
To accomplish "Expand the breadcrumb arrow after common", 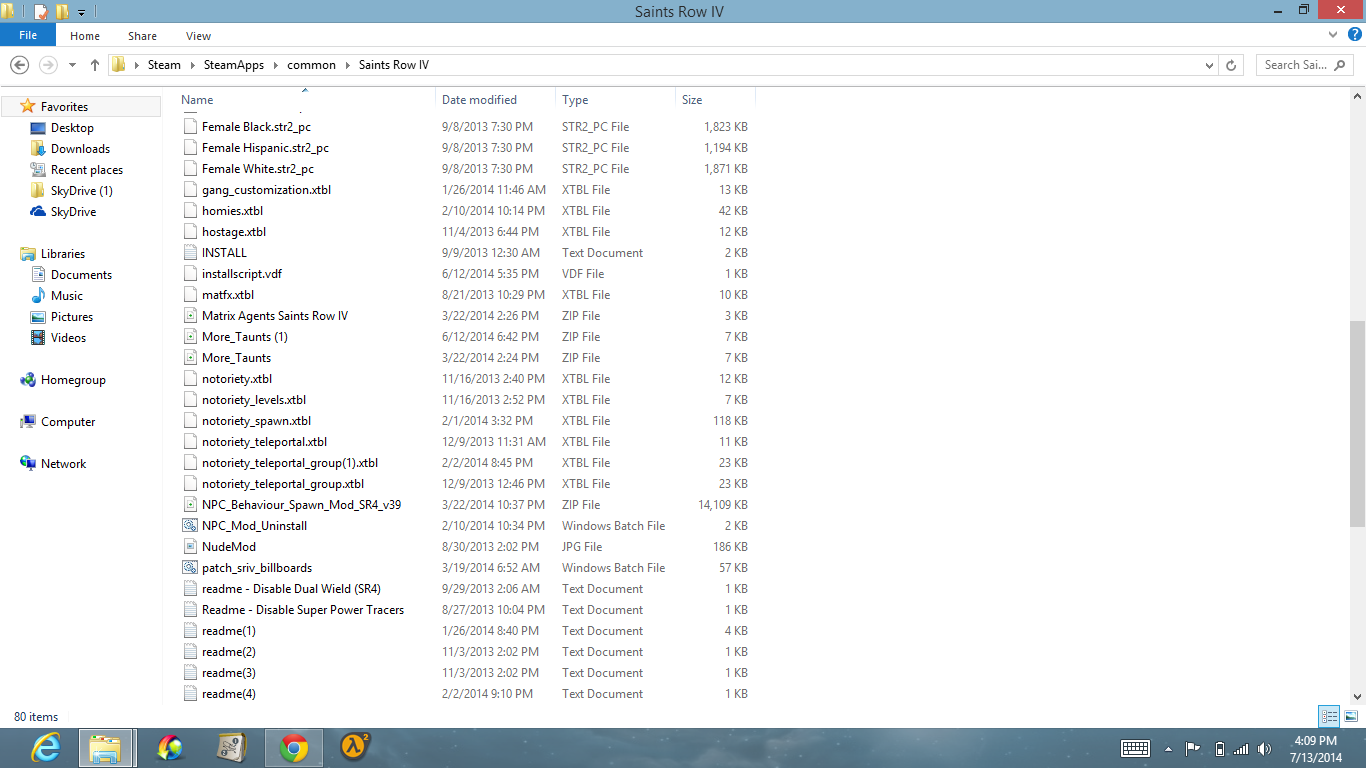I will [347, 65].
